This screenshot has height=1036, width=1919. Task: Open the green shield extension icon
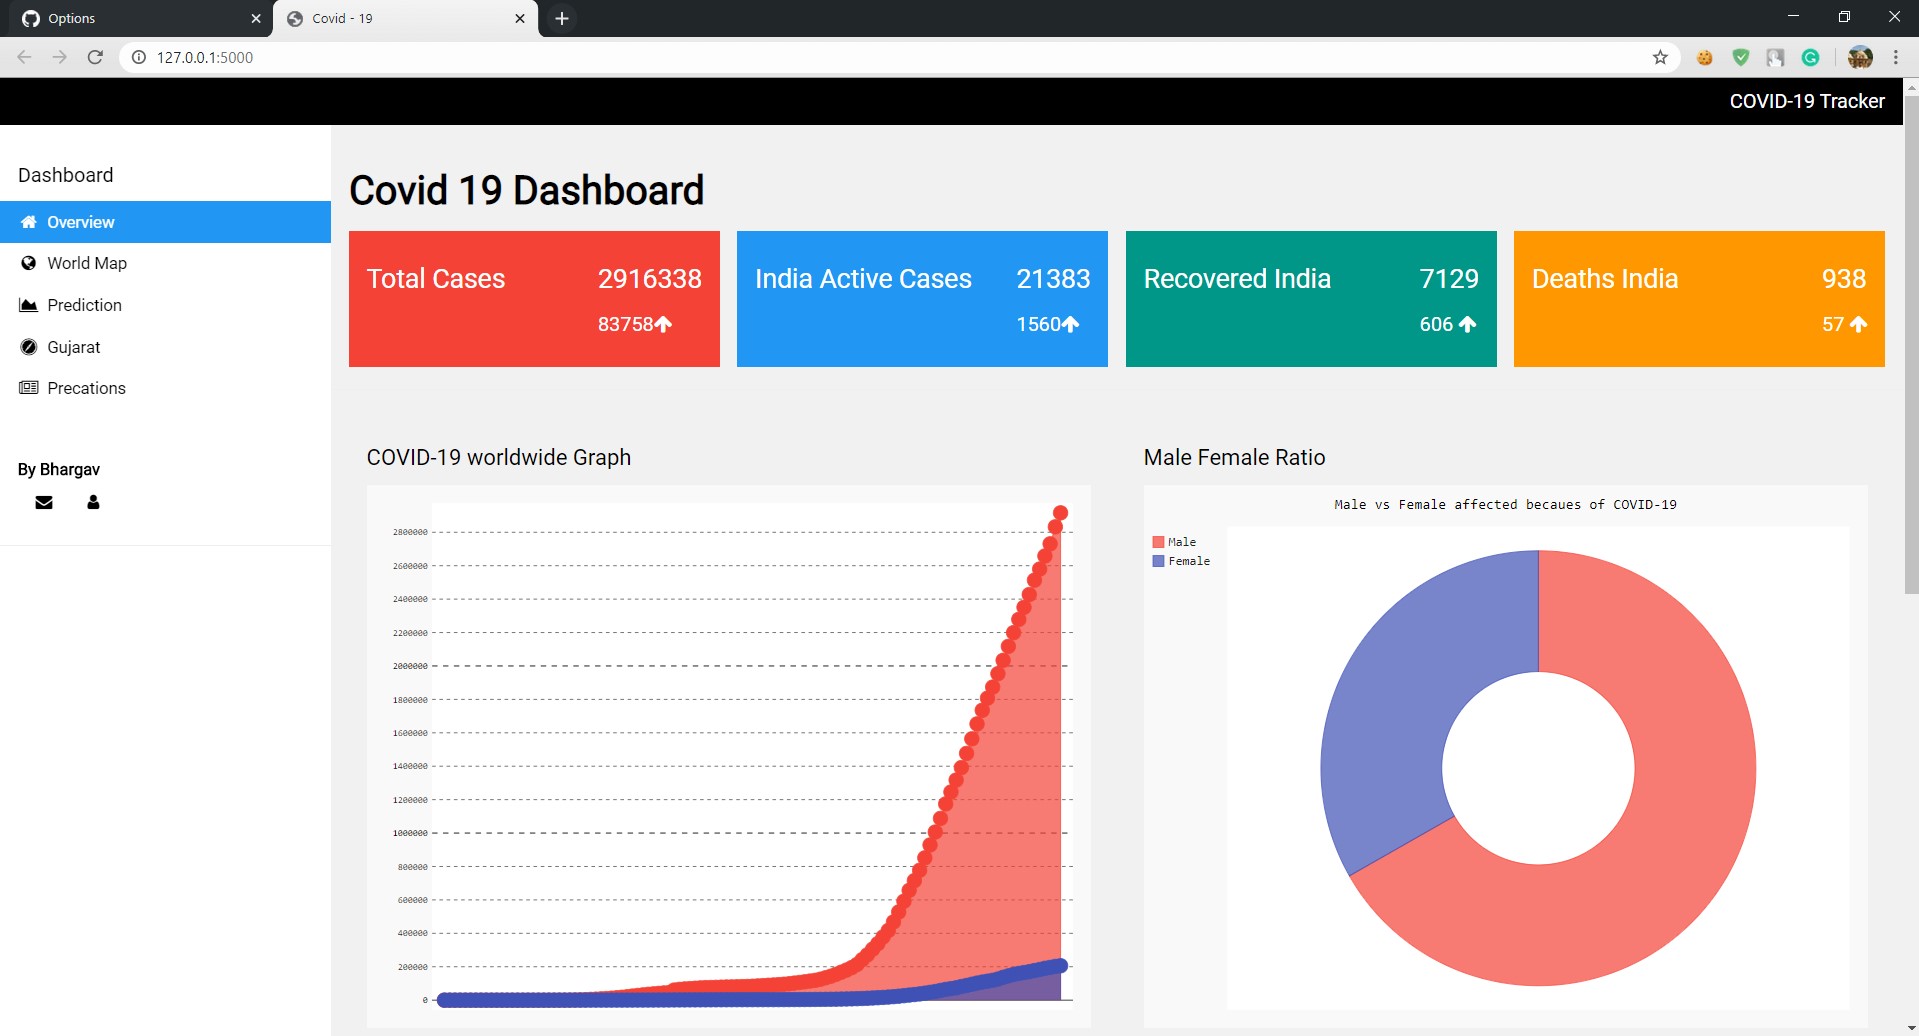1741,57
